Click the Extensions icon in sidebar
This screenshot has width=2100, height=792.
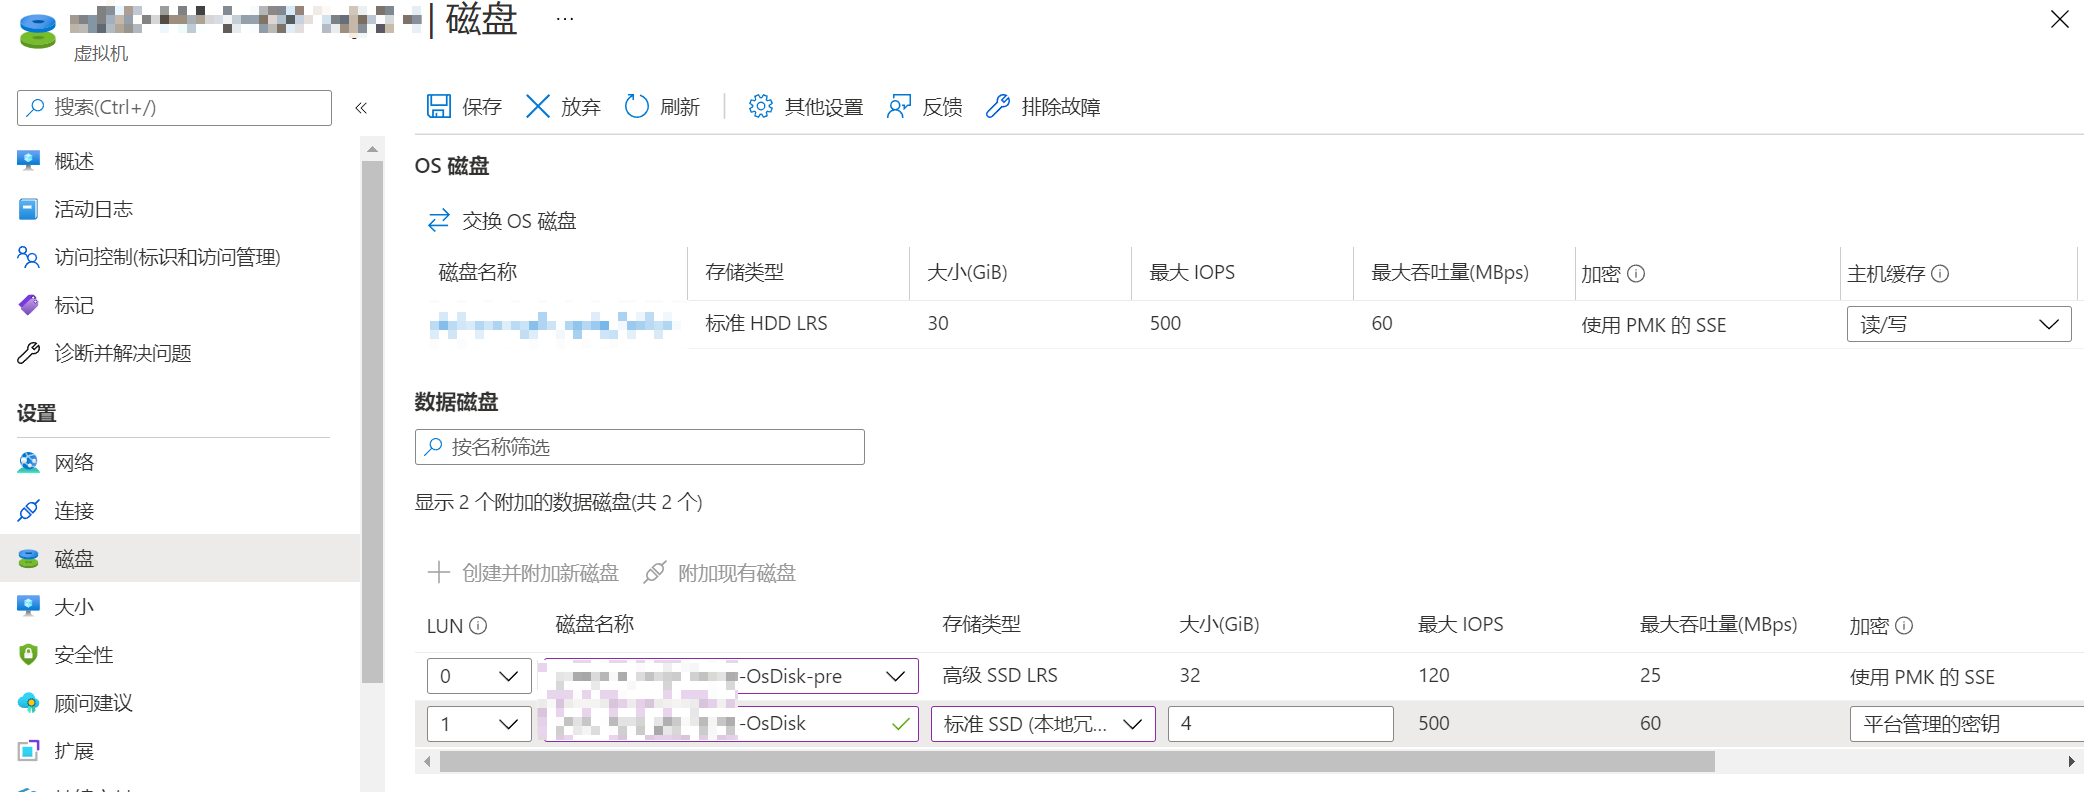click(x=29, y=750)
